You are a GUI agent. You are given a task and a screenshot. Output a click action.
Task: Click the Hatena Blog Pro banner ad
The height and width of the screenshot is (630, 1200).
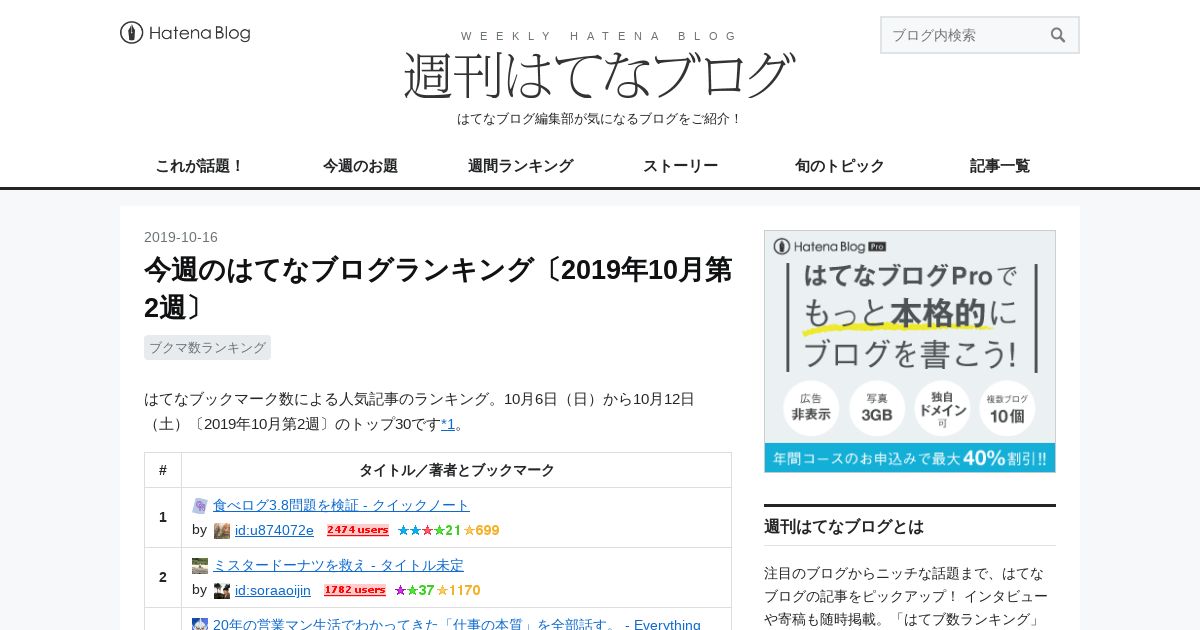click(x=910, y=351)
